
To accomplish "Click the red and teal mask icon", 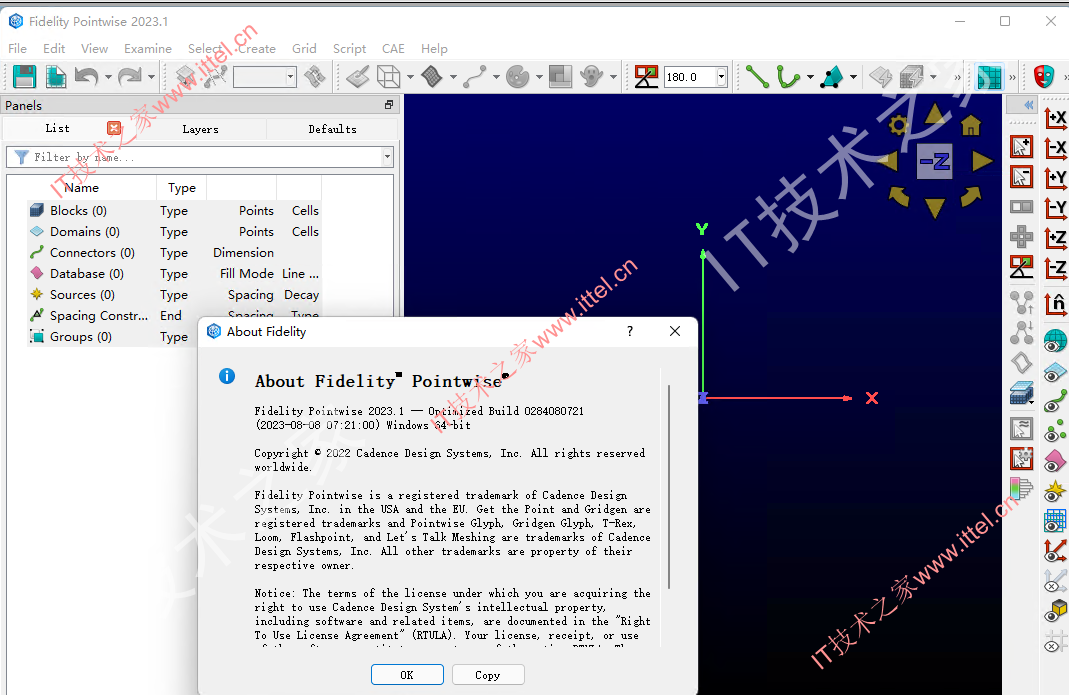I will [1044, 76].
